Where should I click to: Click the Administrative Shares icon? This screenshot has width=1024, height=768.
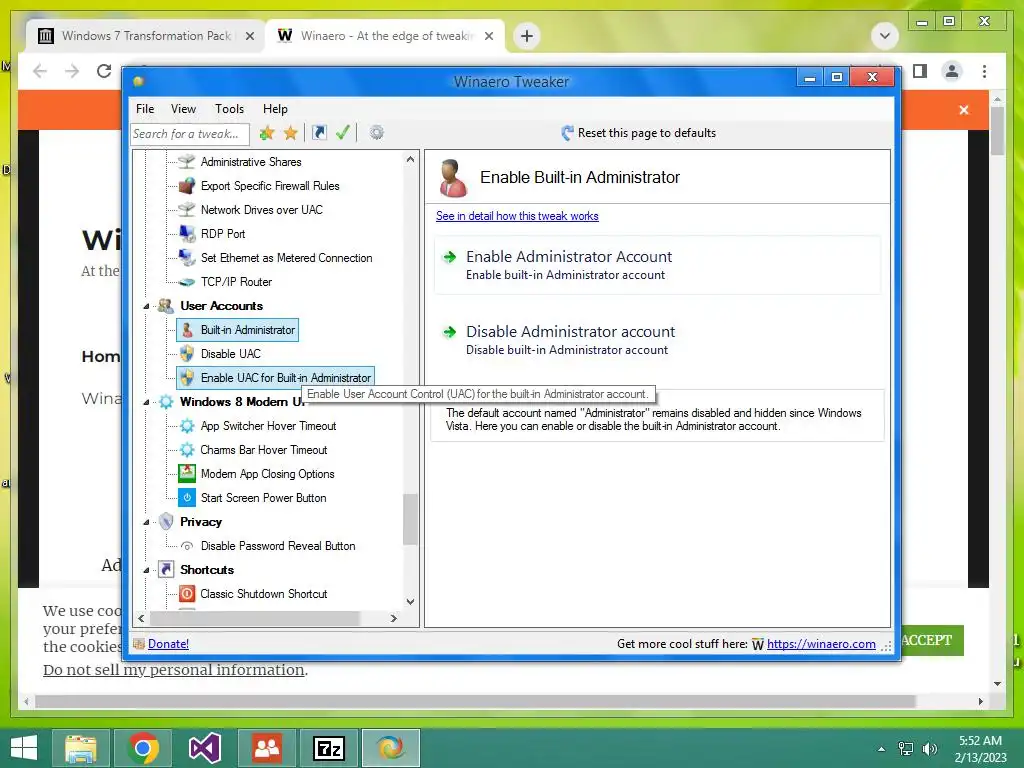[x=187, y=161]
